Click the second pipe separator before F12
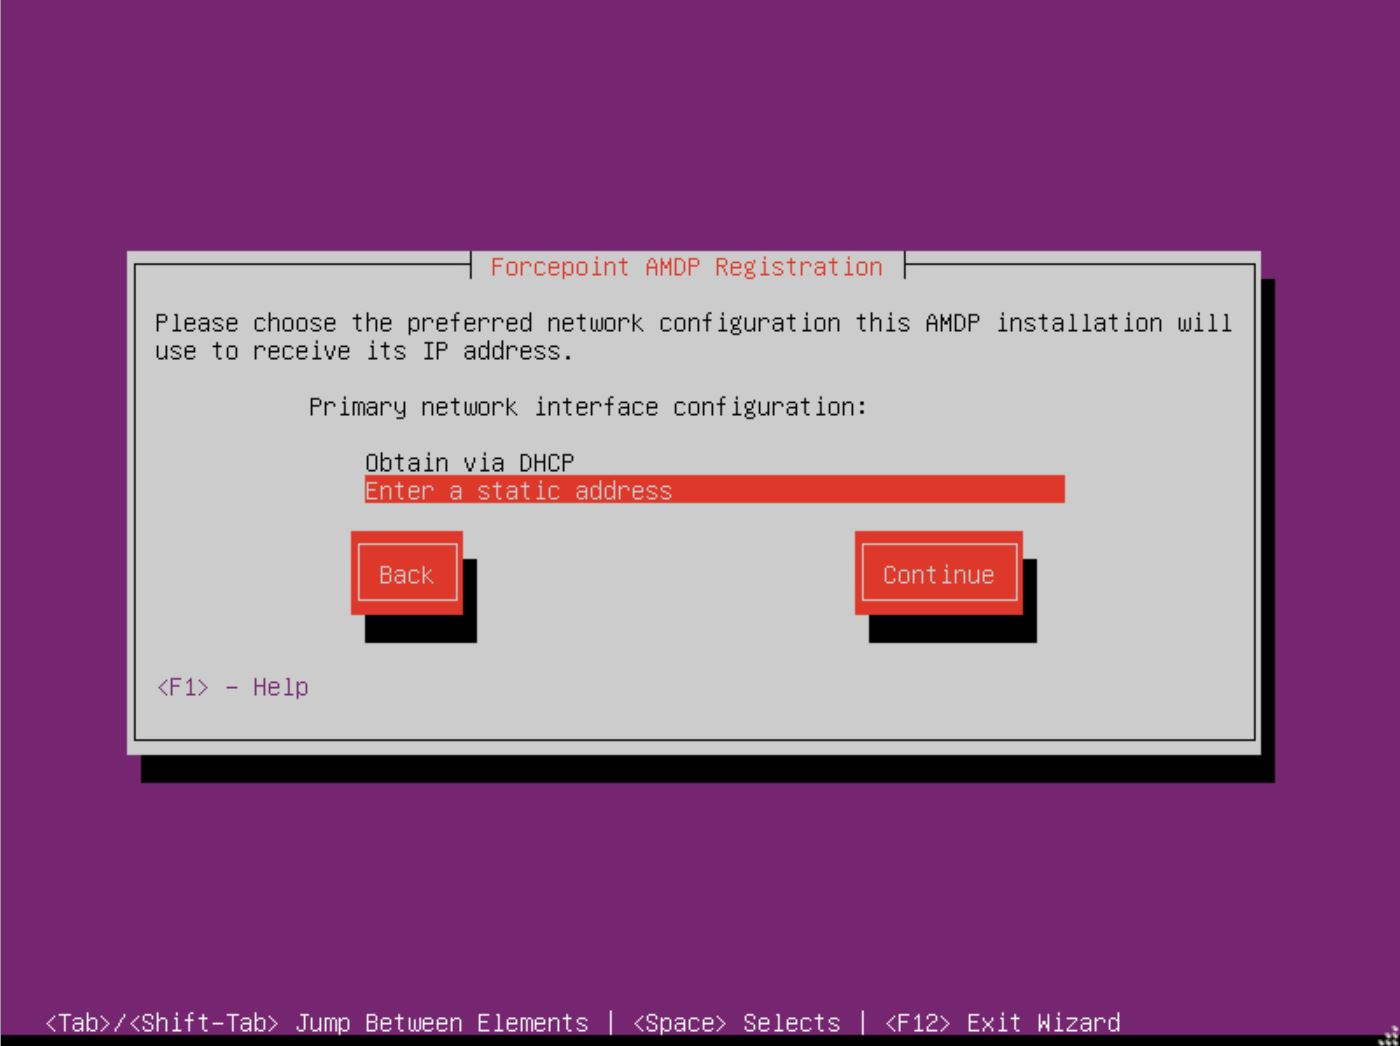This screenshot has width=1400, height=1046. point(862,1023)
